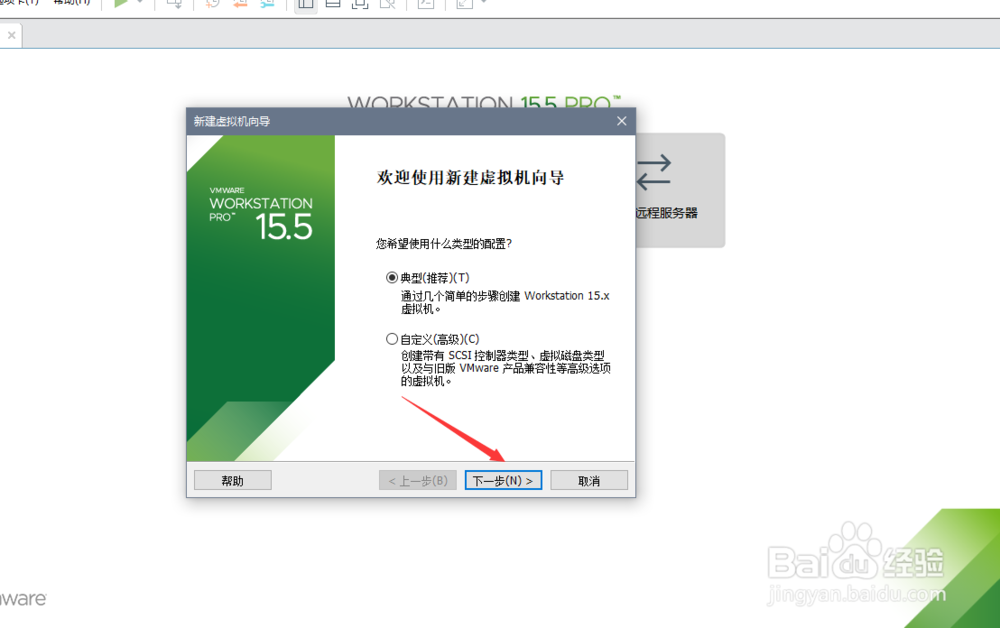The image size is (1000, 628).
Task: Click the take-snapshot clock icon in toolbar
Action: (212, 3)
